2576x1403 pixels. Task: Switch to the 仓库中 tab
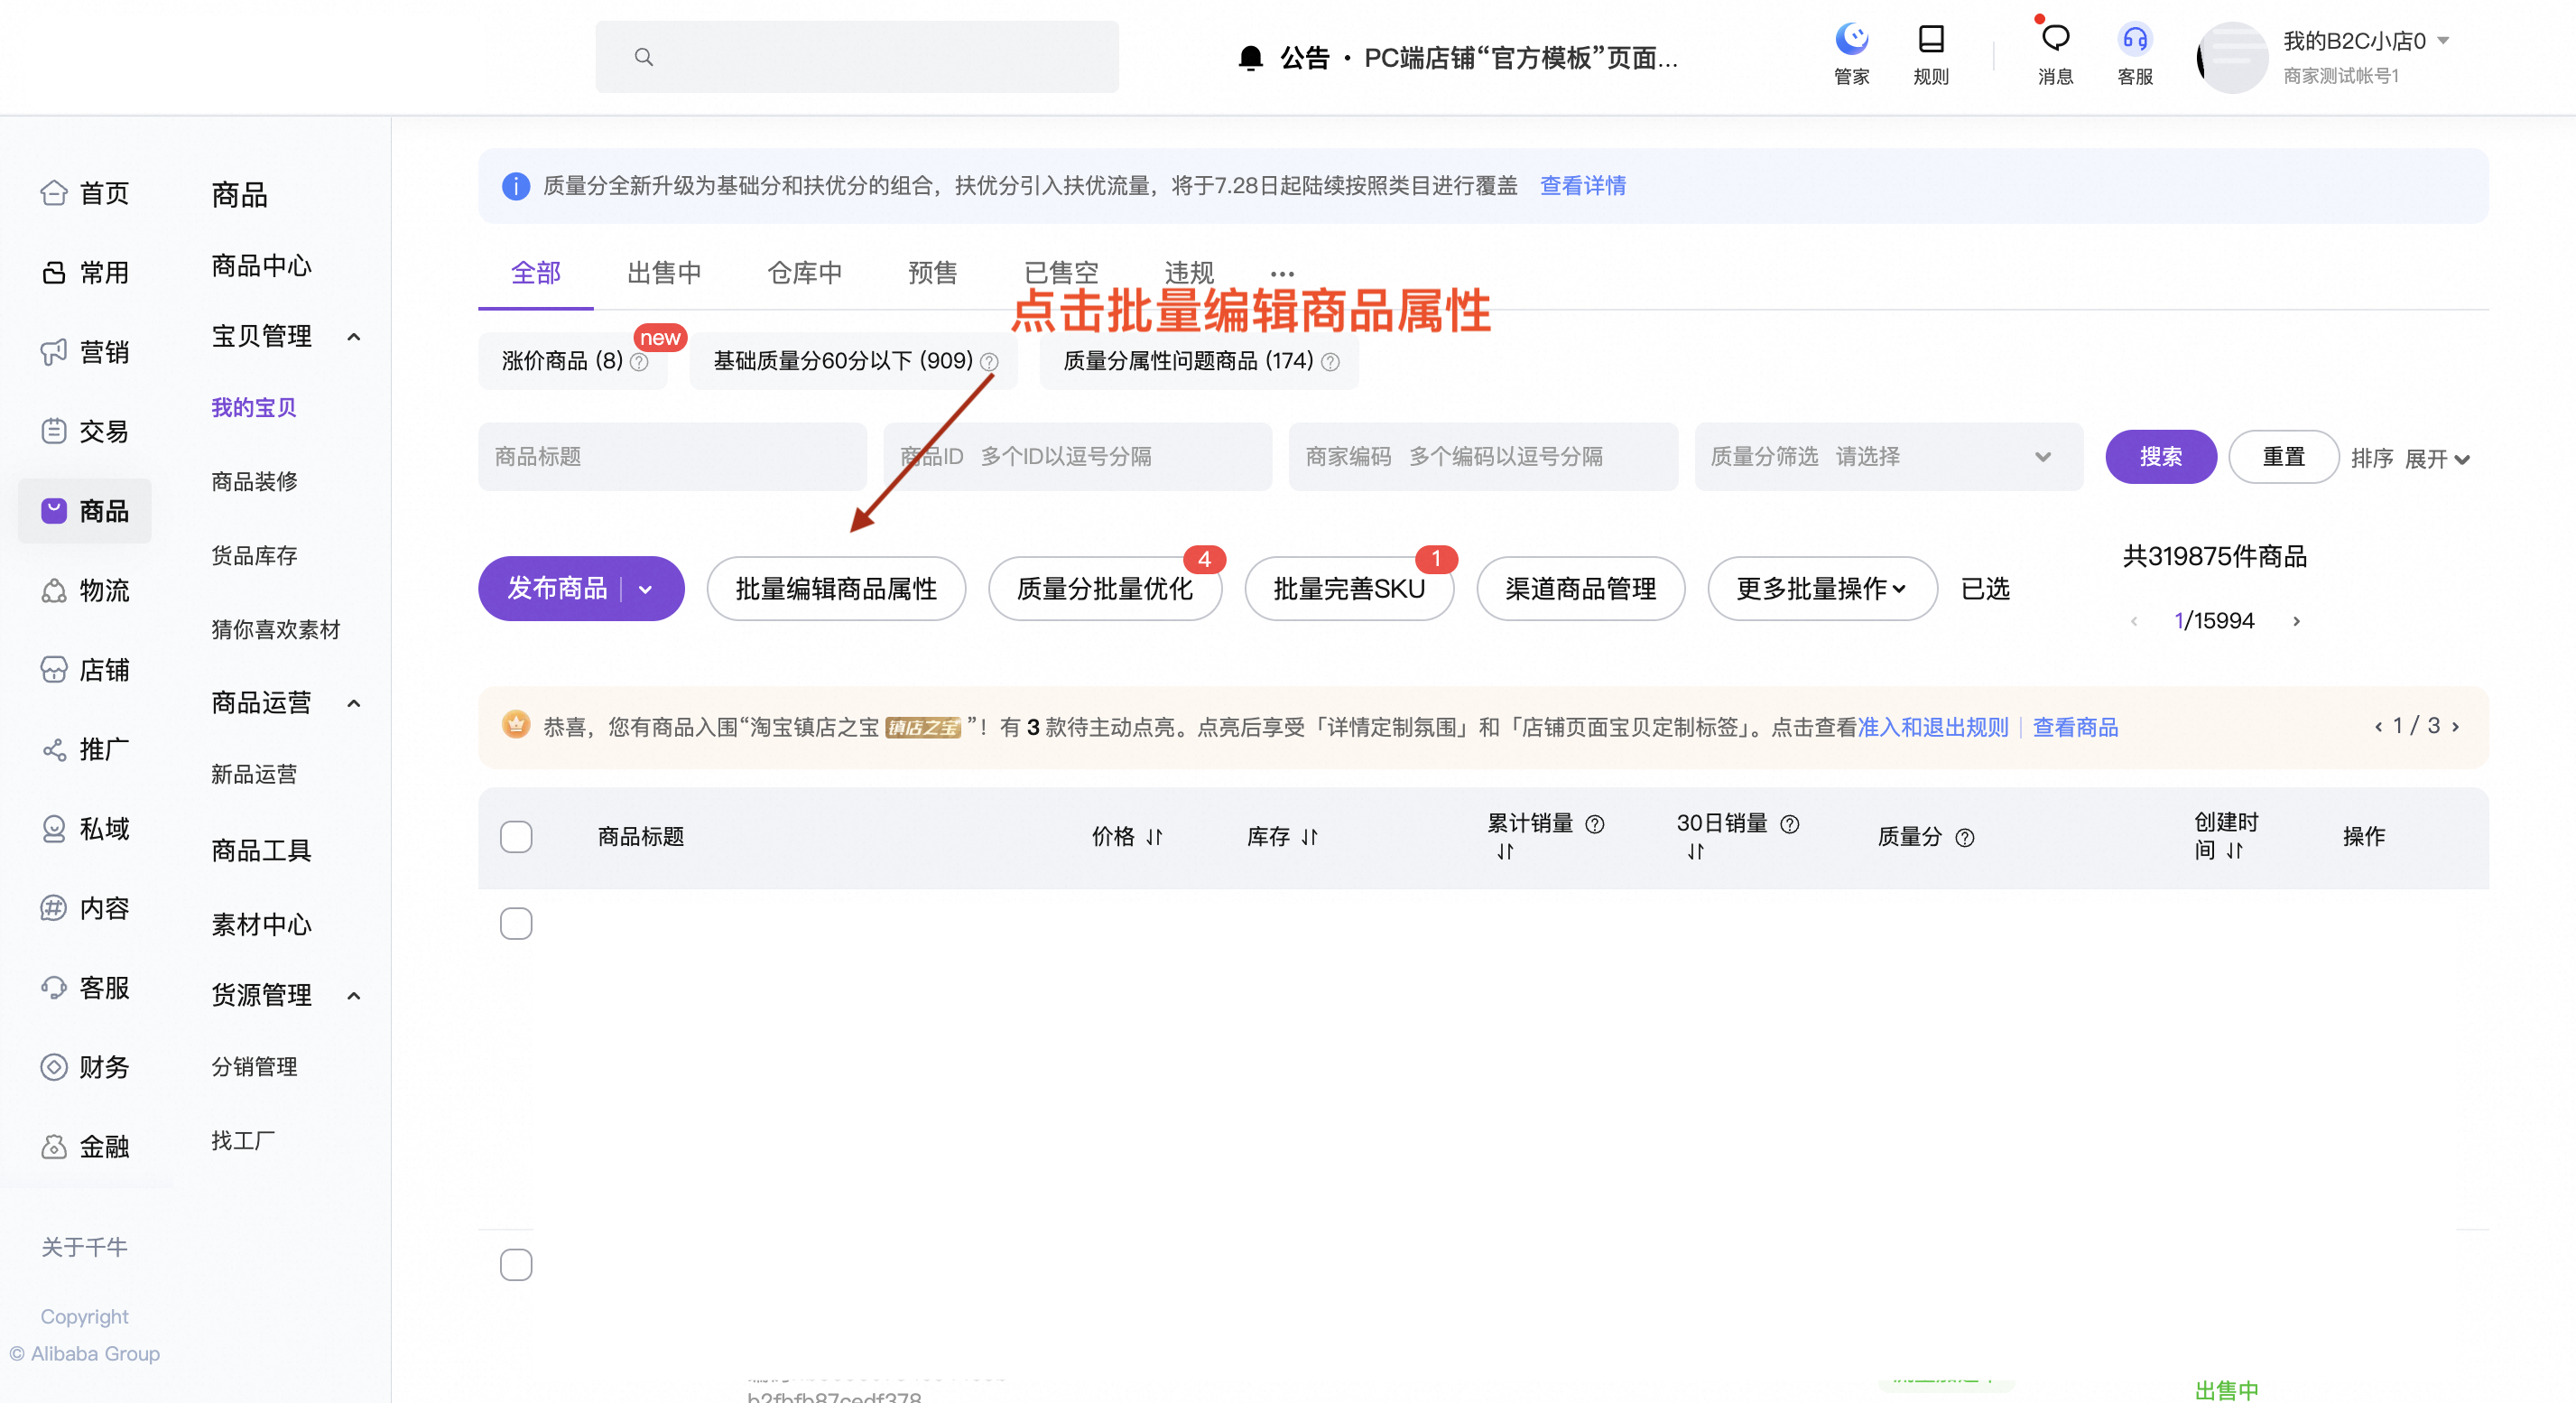pyautogui.click(x=804, y=273)
